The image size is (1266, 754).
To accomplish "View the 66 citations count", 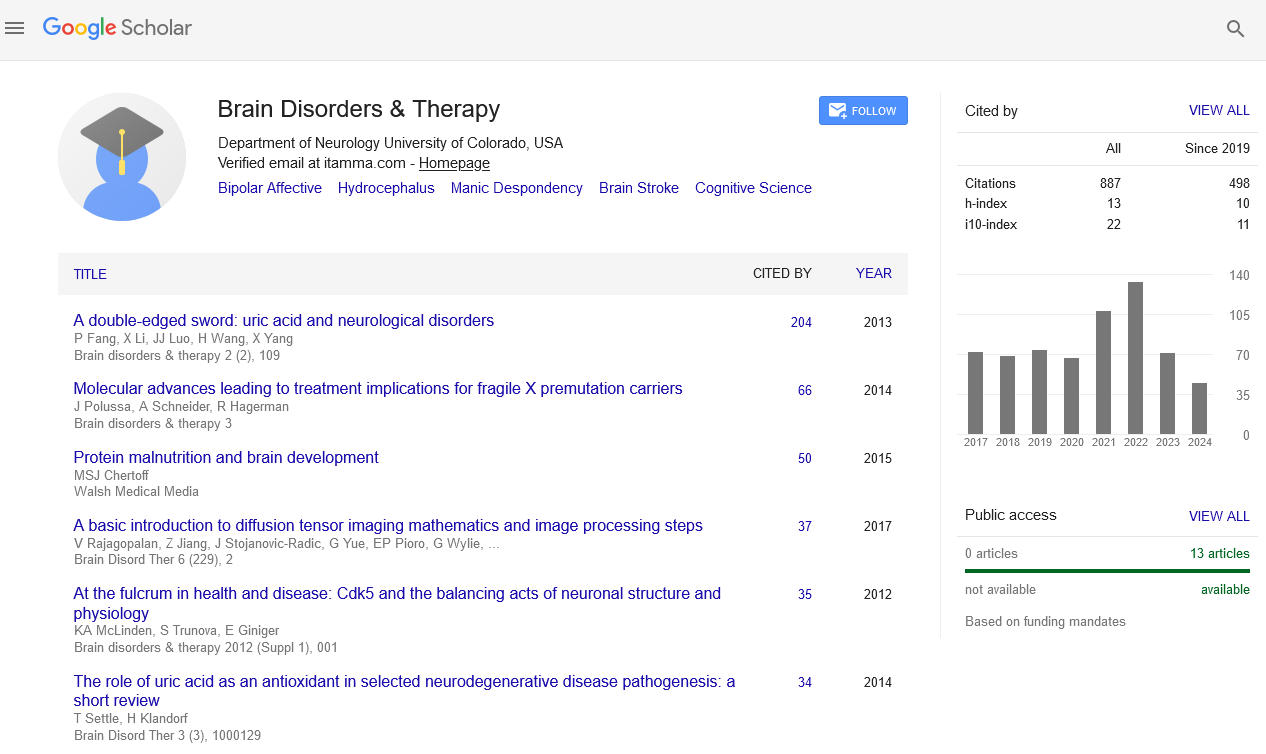I will (x=805, y=390).
